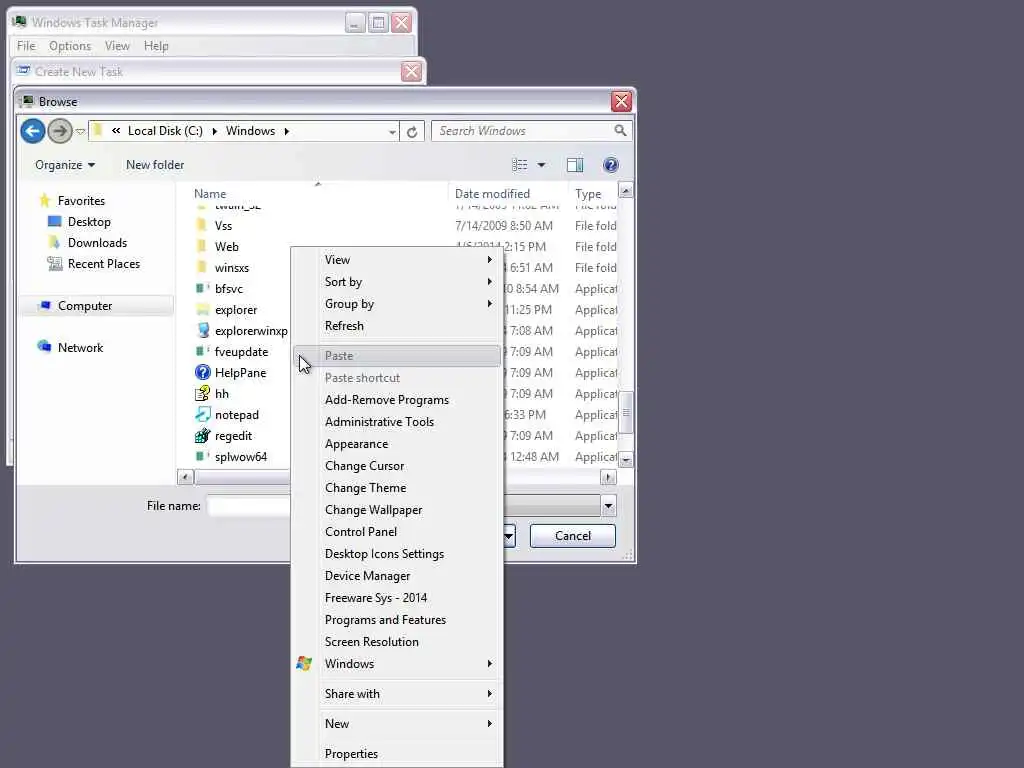This screenshot has width=1024, height=768.
Task: Click the Cancel button
Action: [x=573, y=536]
